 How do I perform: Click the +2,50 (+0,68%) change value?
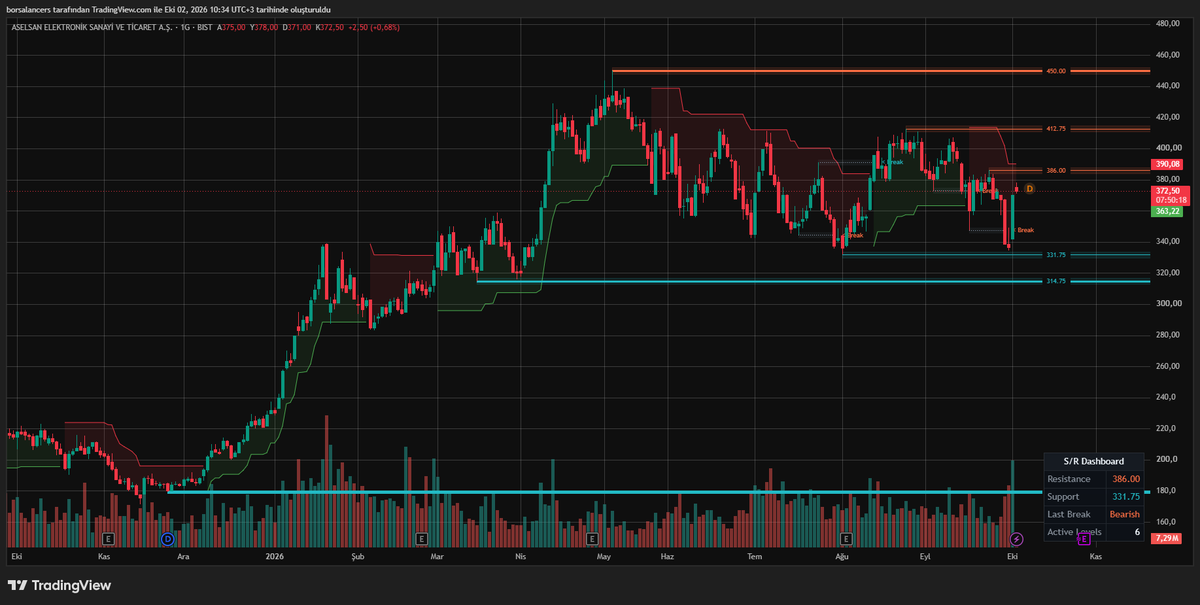click(x=374, y=27)
